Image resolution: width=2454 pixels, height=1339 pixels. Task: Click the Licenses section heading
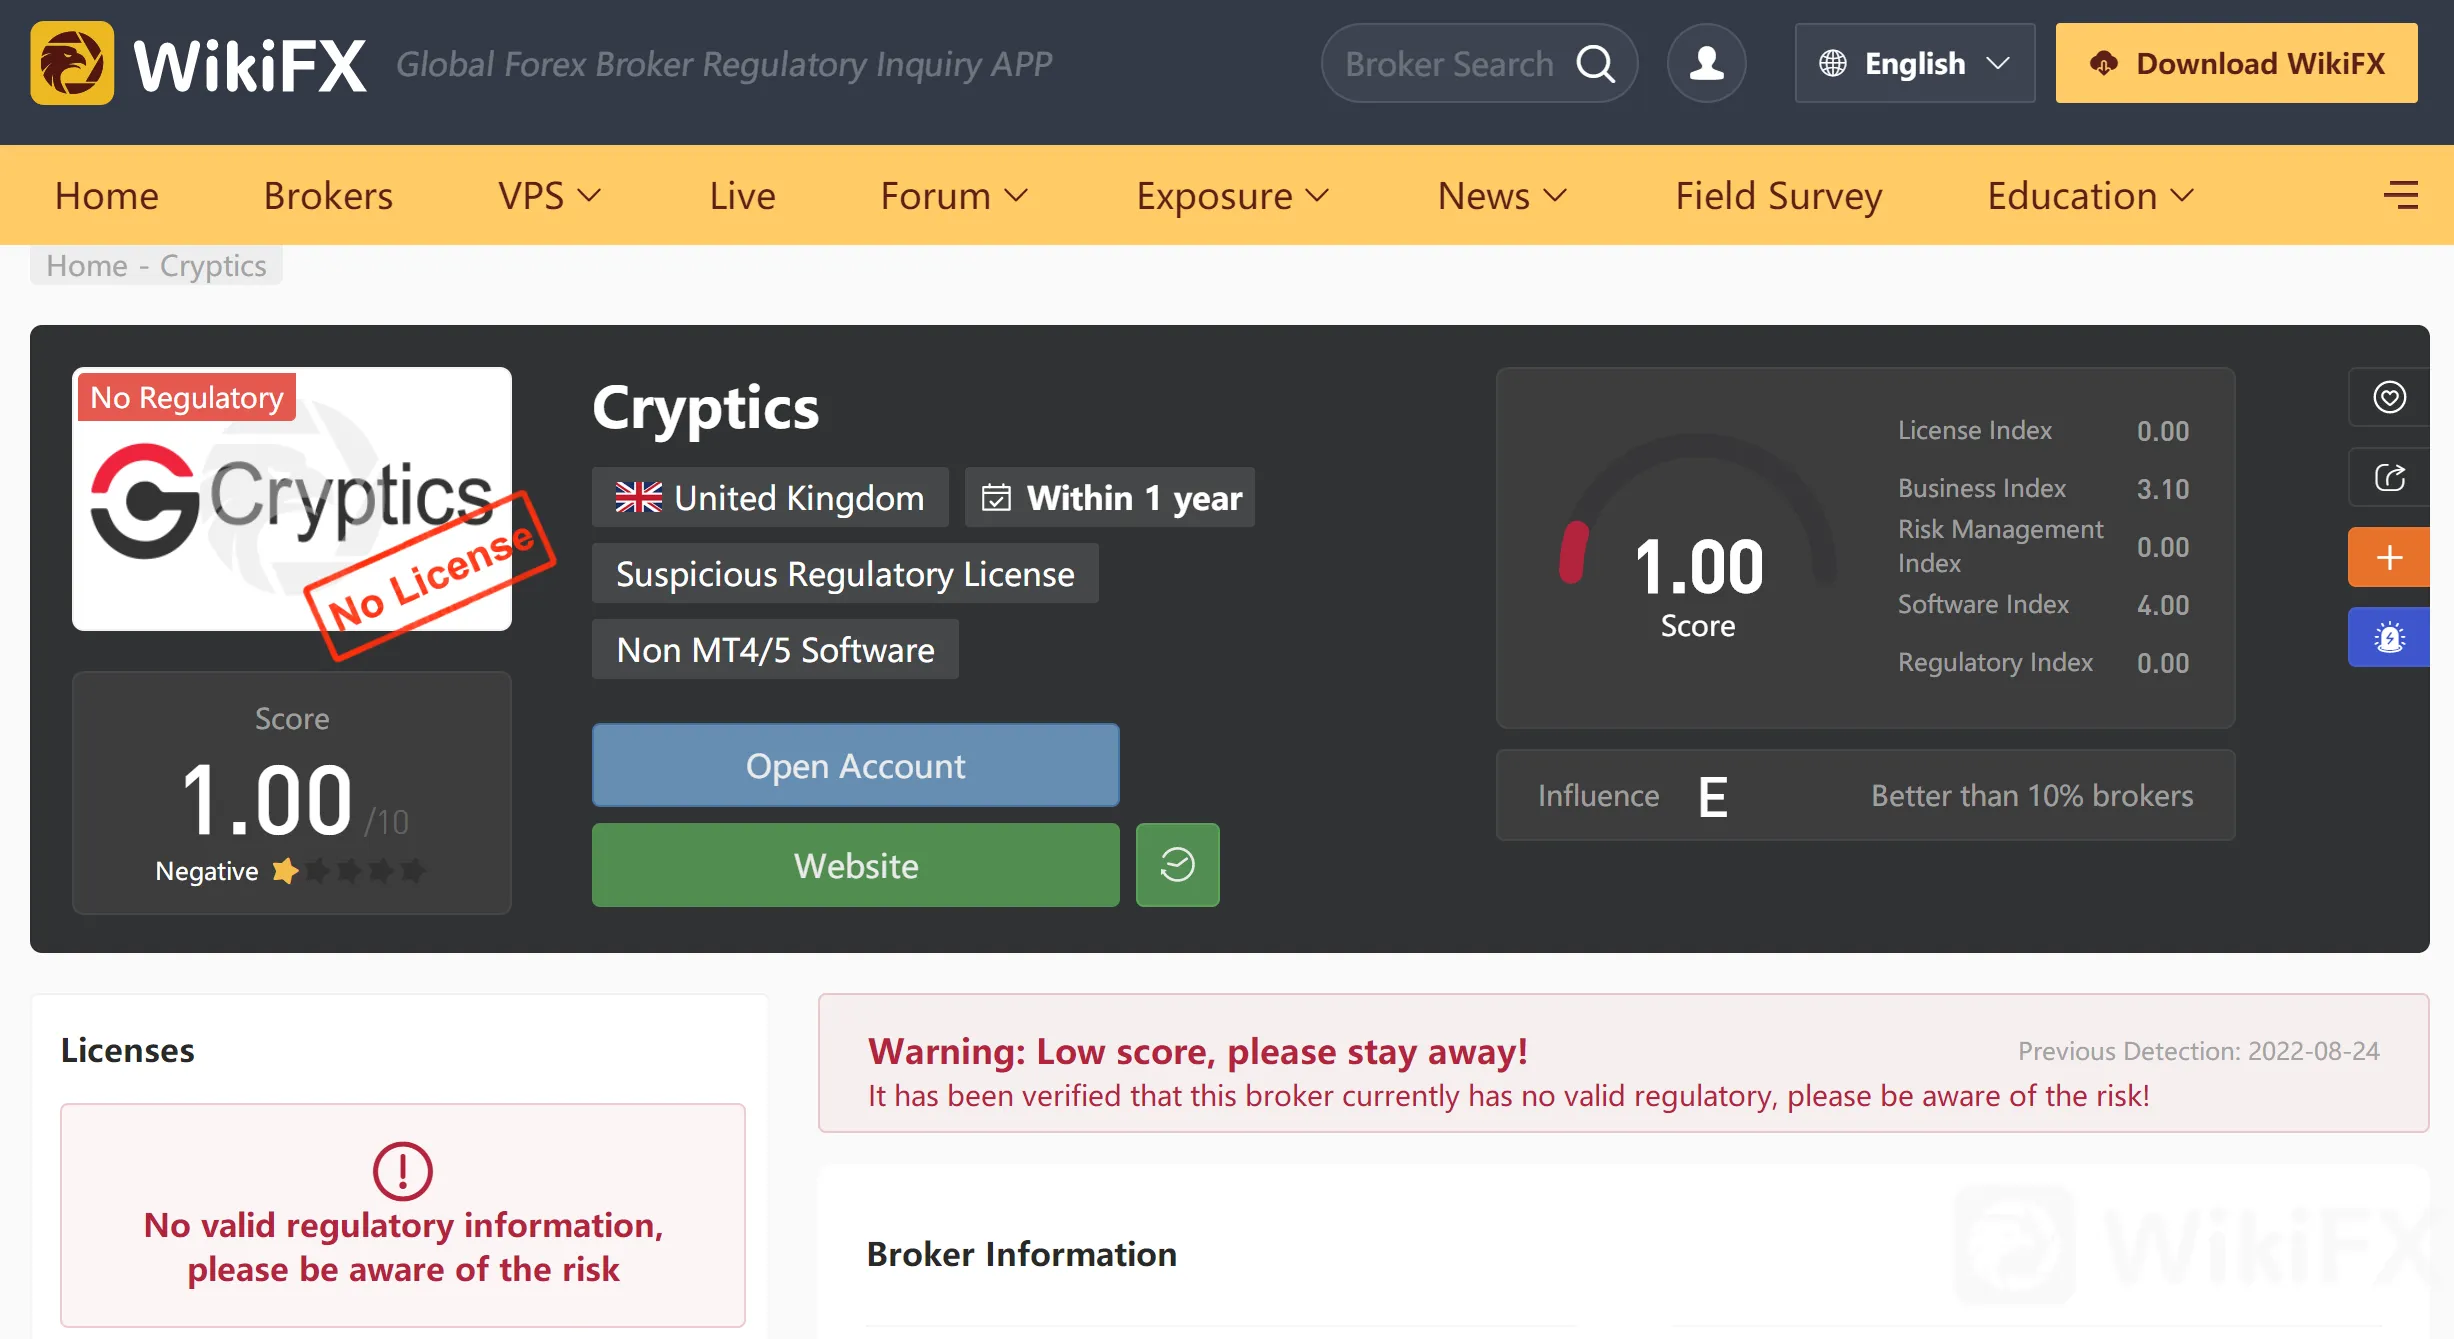point(127,1050)
